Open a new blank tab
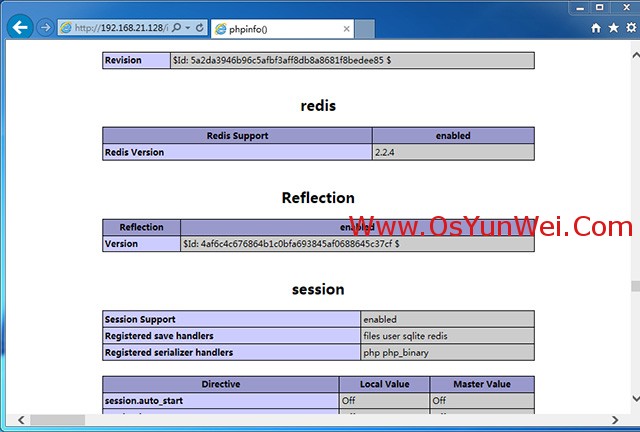Viewport: 640px width, 432px height. 364,29
